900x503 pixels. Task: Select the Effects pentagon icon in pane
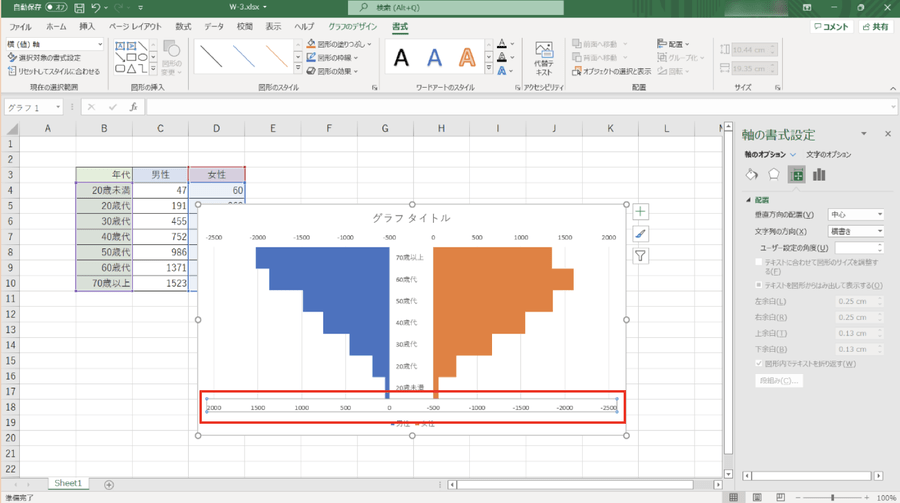774,175
